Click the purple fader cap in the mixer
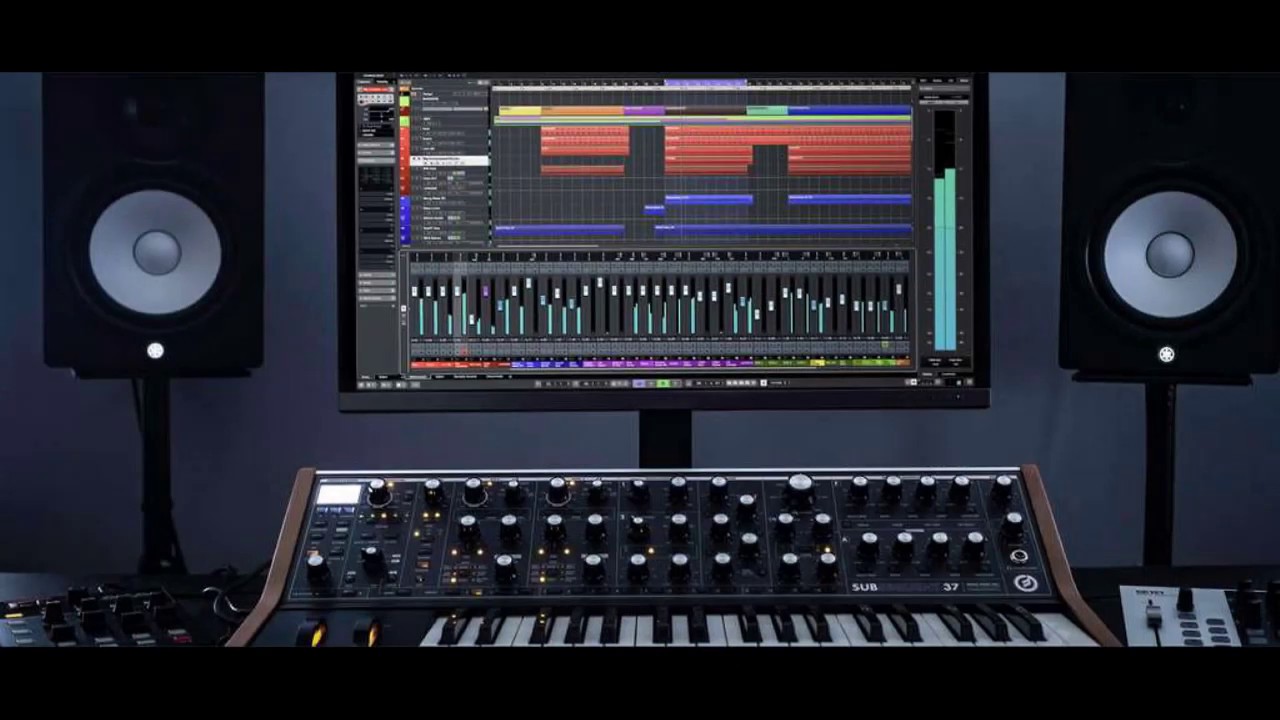Image resolution: width=1280 pixels, height=720 pixels. pyautogui.click(x=485, y=291)
